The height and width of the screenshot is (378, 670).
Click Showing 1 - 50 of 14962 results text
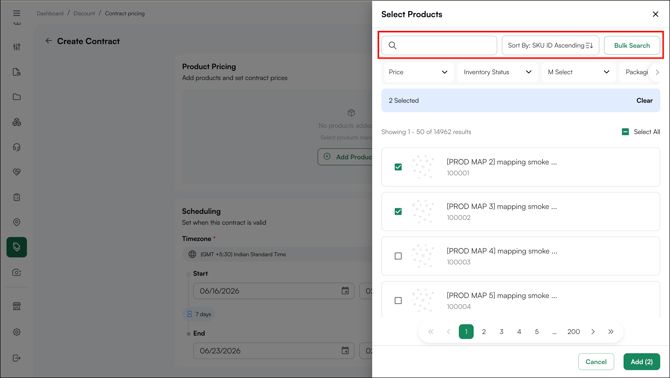[426, 132]
